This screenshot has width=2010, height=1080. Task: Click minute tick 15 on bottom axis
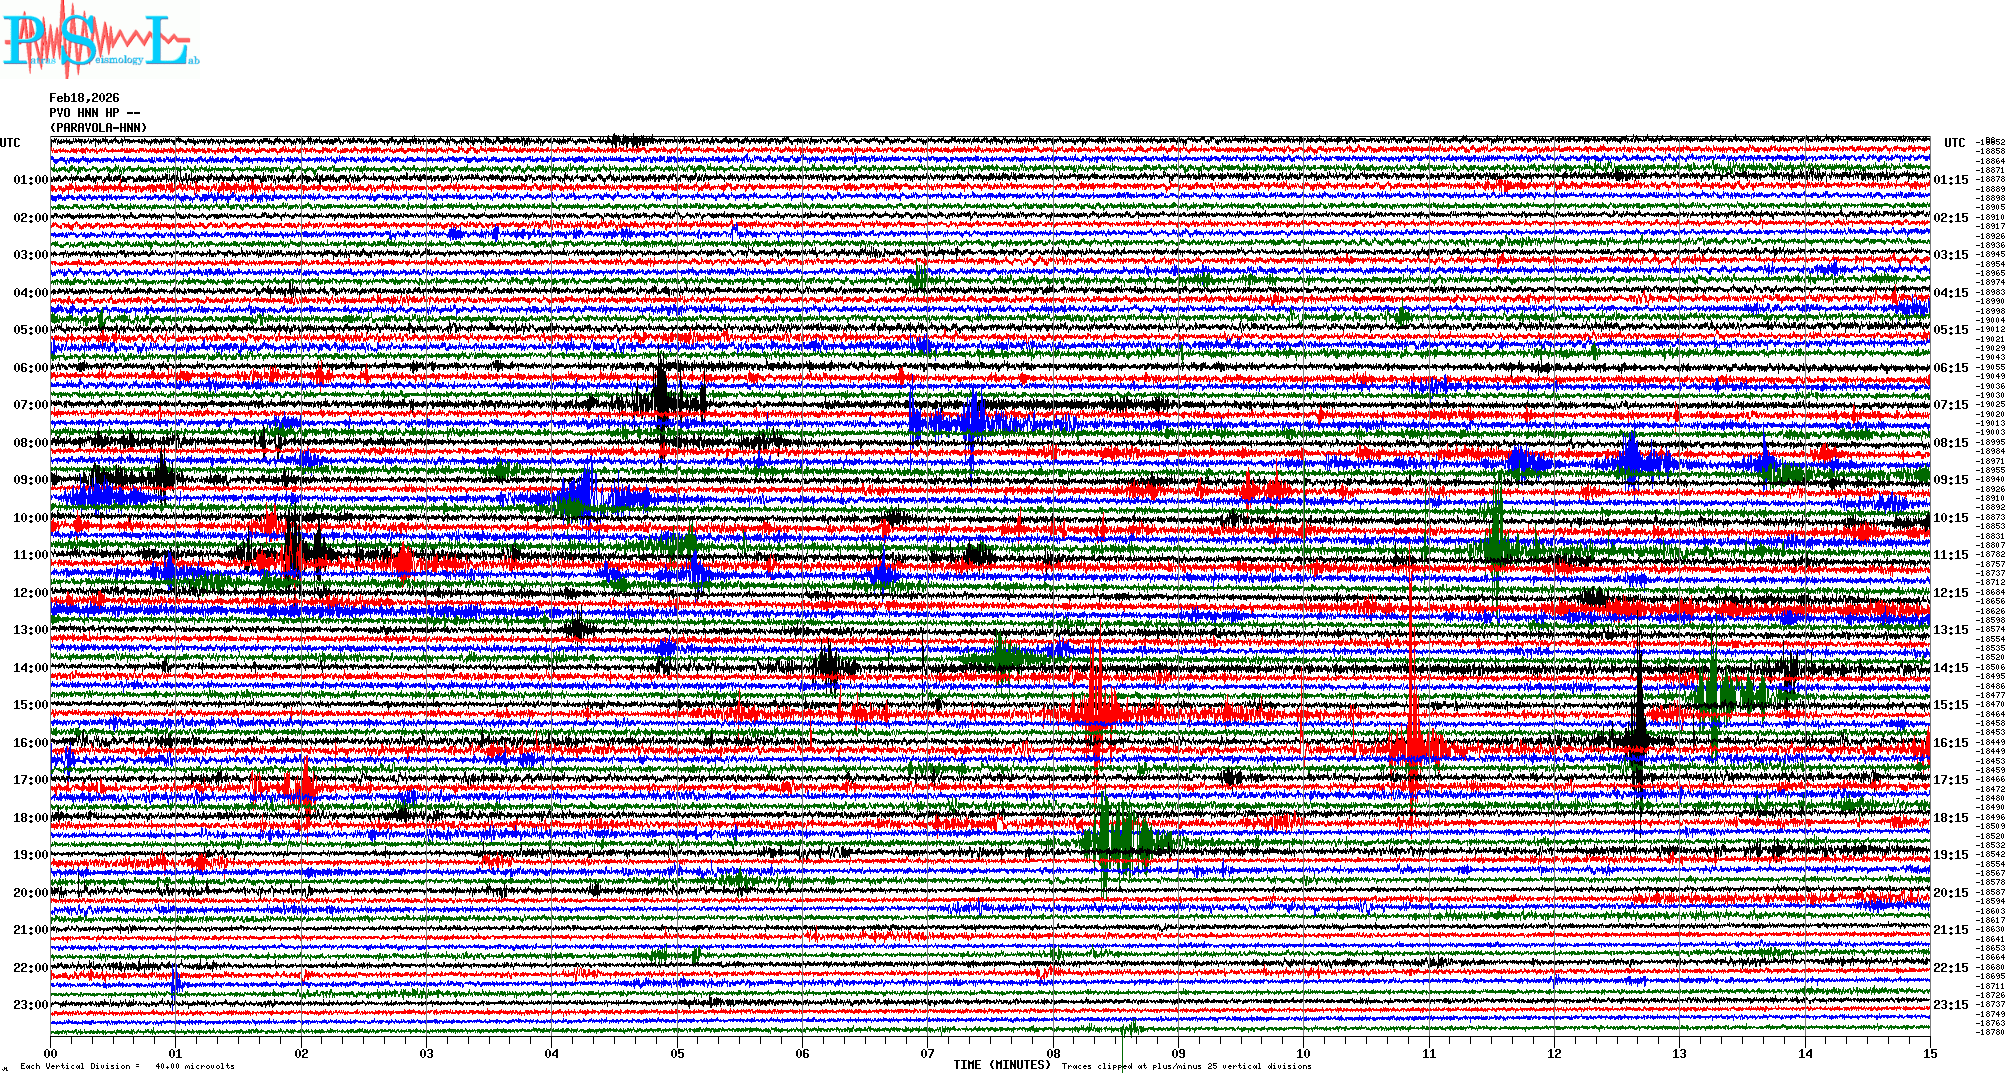click(1929, 1053)
